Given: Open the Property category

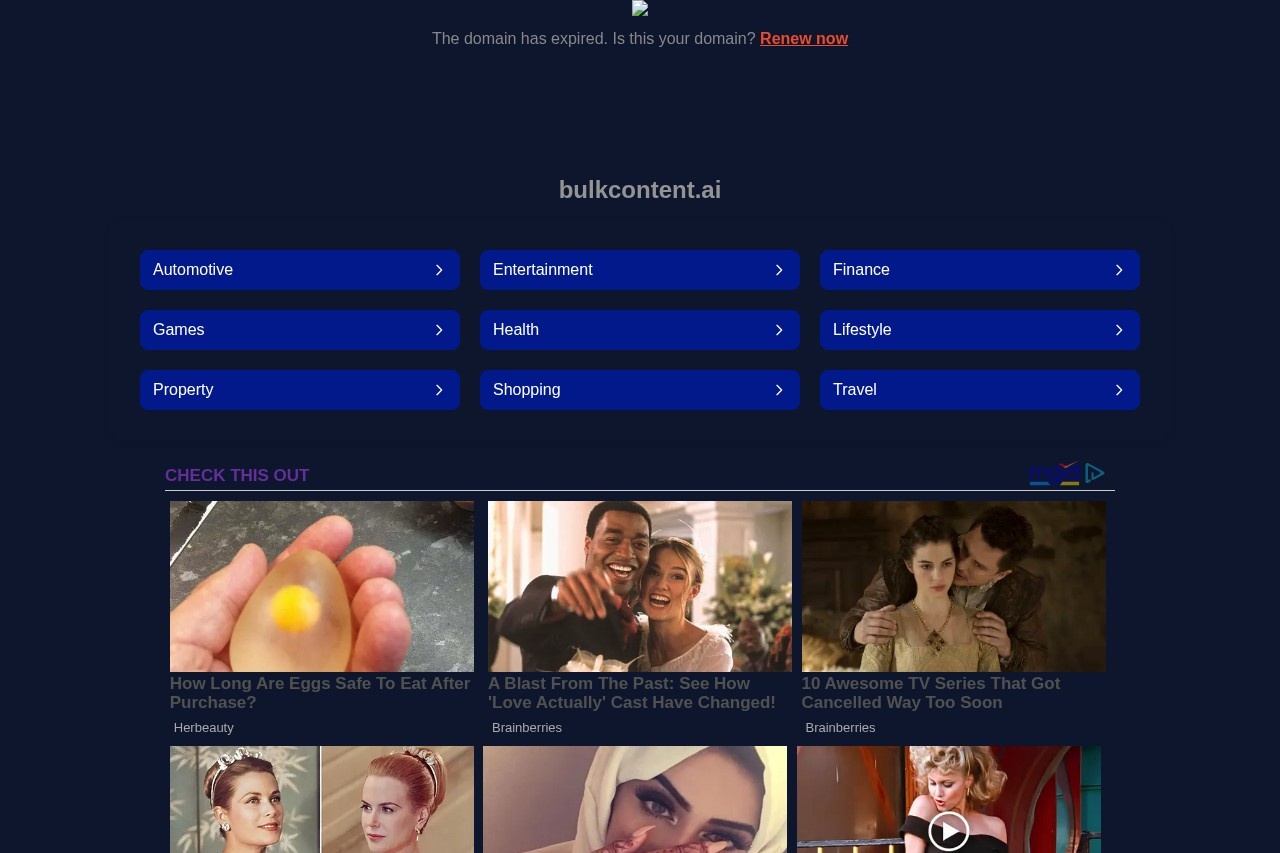Looking at the screenshot, I should click(x=300, y=390).
